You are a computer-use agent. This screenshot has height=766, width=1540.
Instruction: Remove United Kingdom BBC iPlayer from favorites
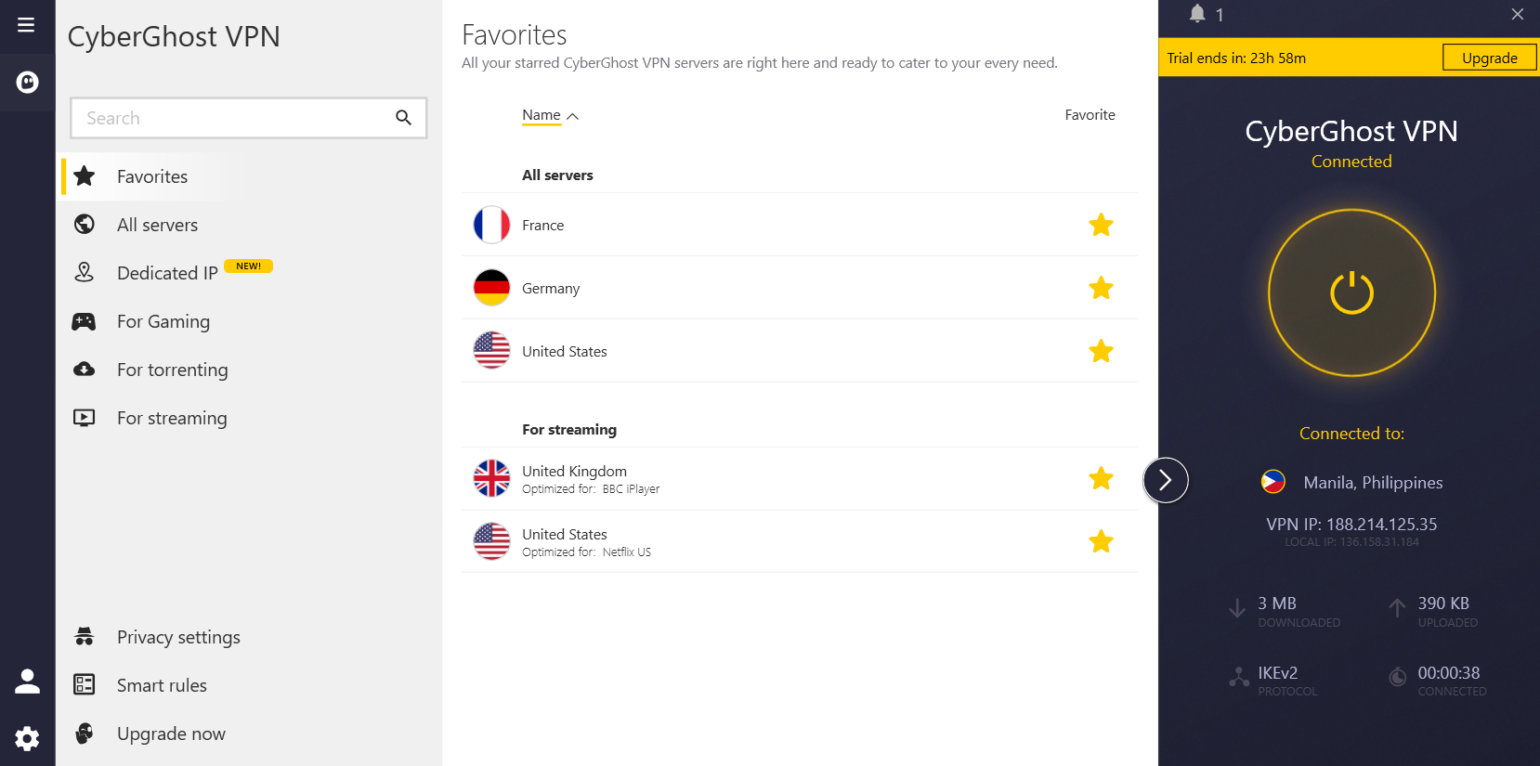1101,479
